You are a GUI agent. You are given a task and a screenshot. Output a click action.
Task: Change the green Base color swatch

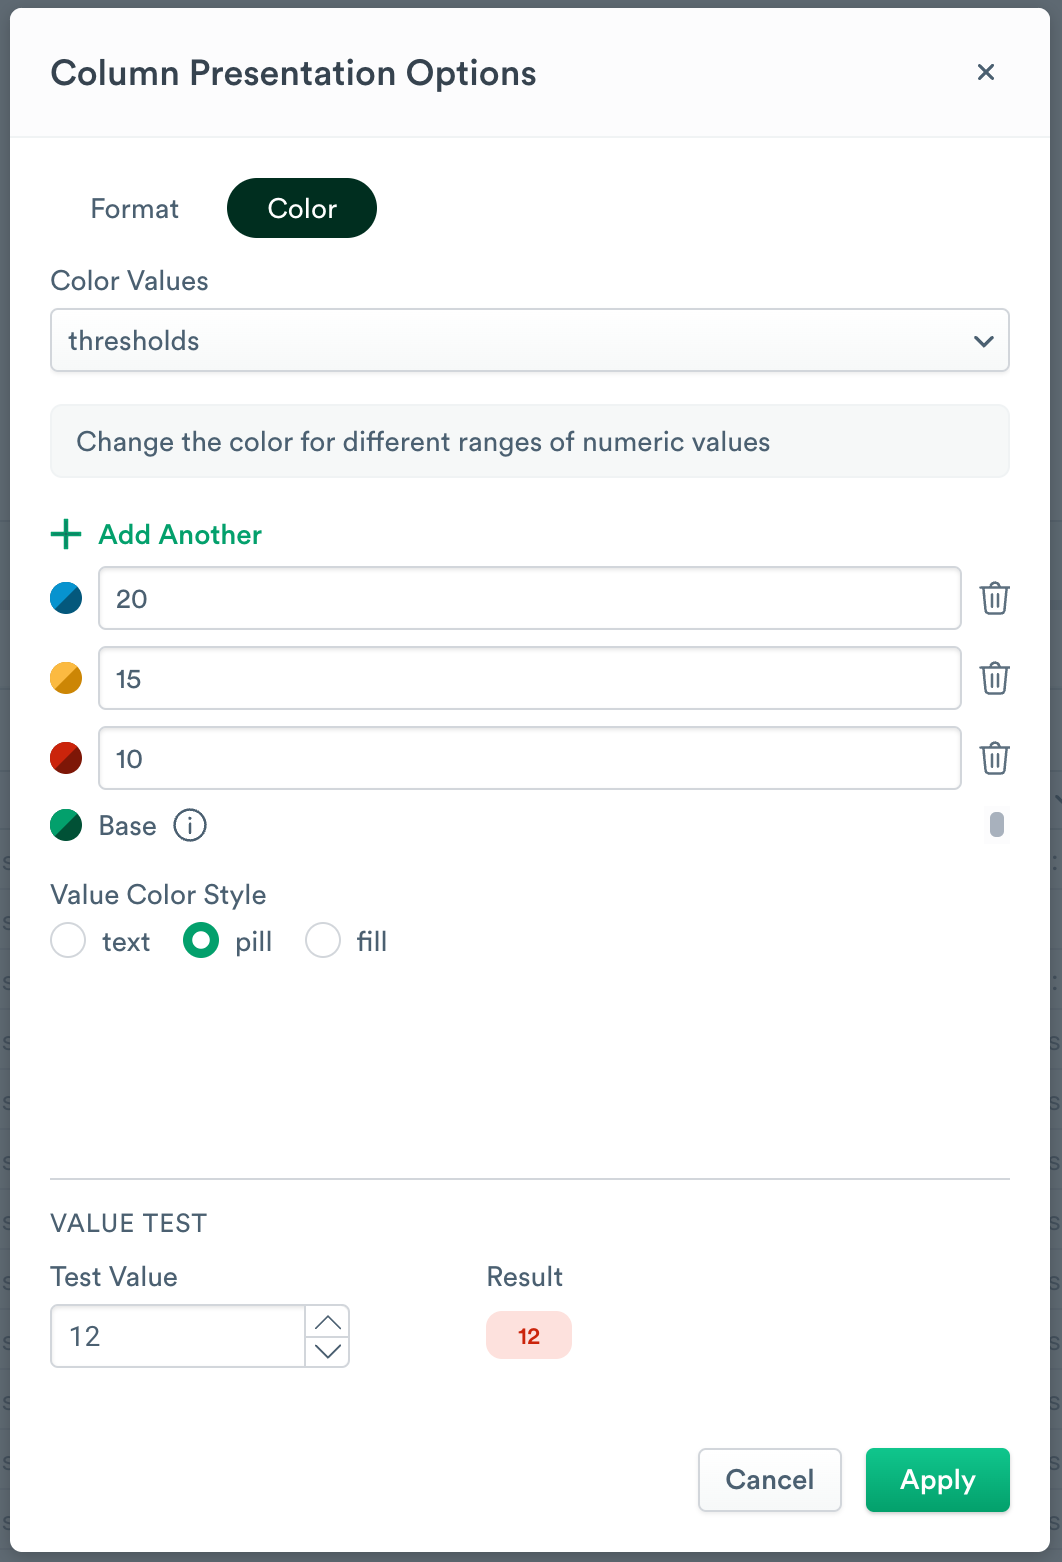(66, 826)
